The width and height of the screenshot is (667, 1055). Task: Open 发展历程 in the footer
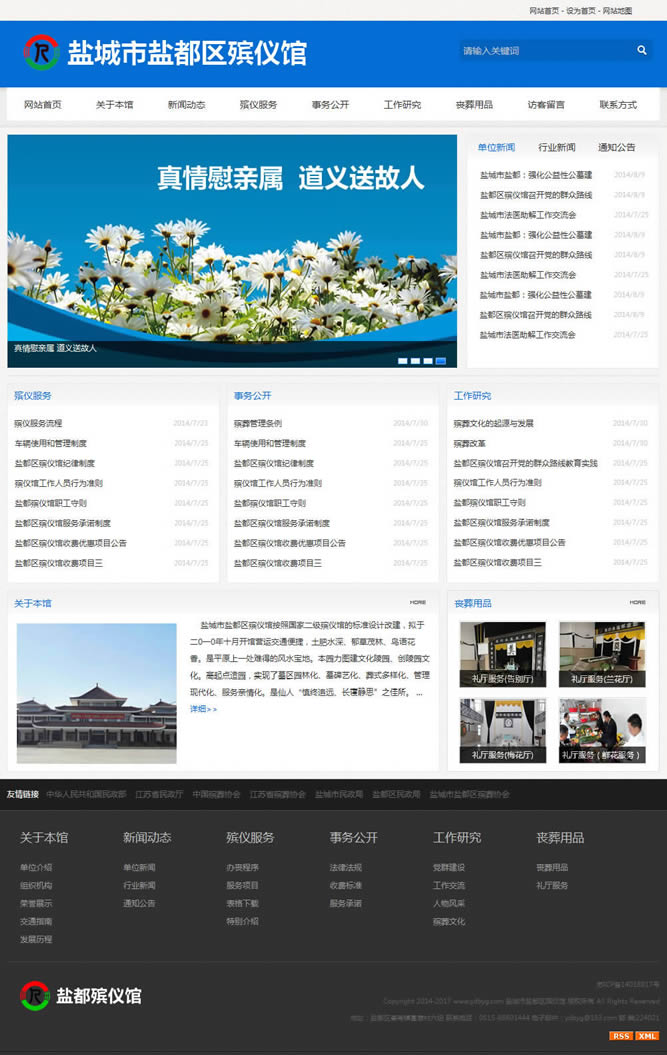(x=36, y=939)
